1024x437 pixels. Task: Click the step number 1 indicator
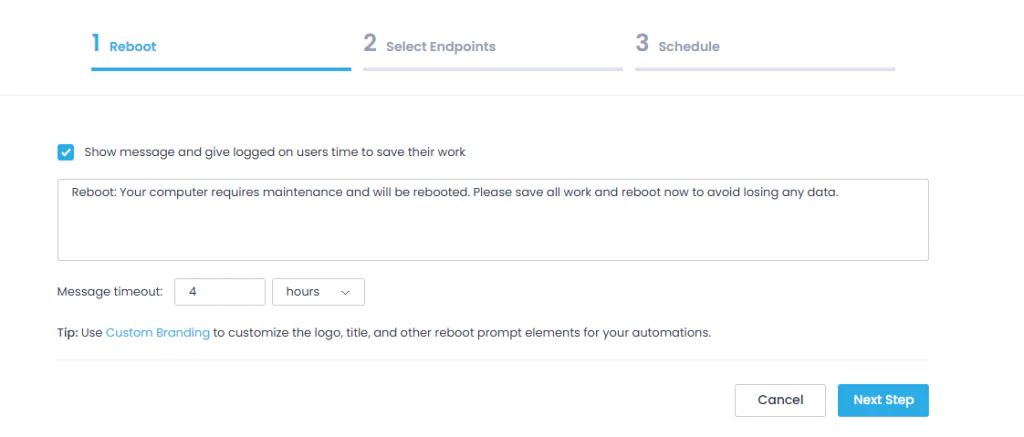coord(96,43)
